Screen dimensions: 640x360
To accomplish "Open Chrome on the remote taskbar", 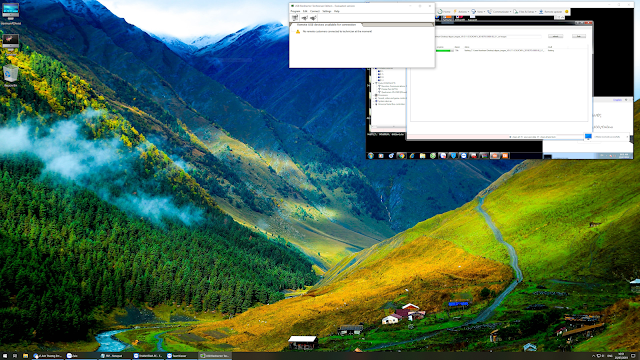I will [402, 156].
